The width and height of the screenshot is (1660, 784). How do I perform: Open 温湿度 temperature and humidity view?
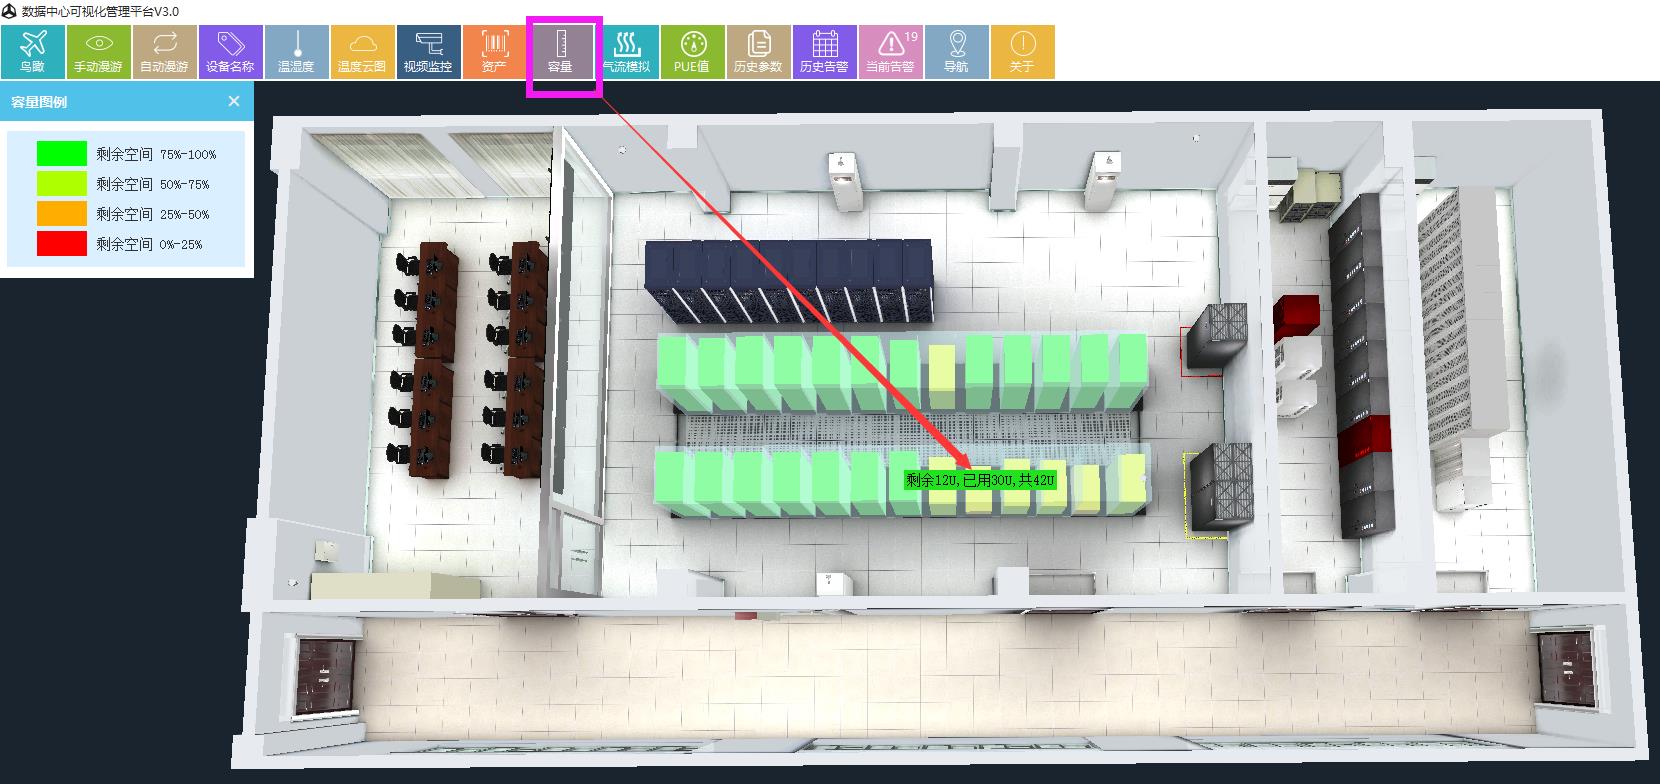pyautogui.click(x=296, y=52)
